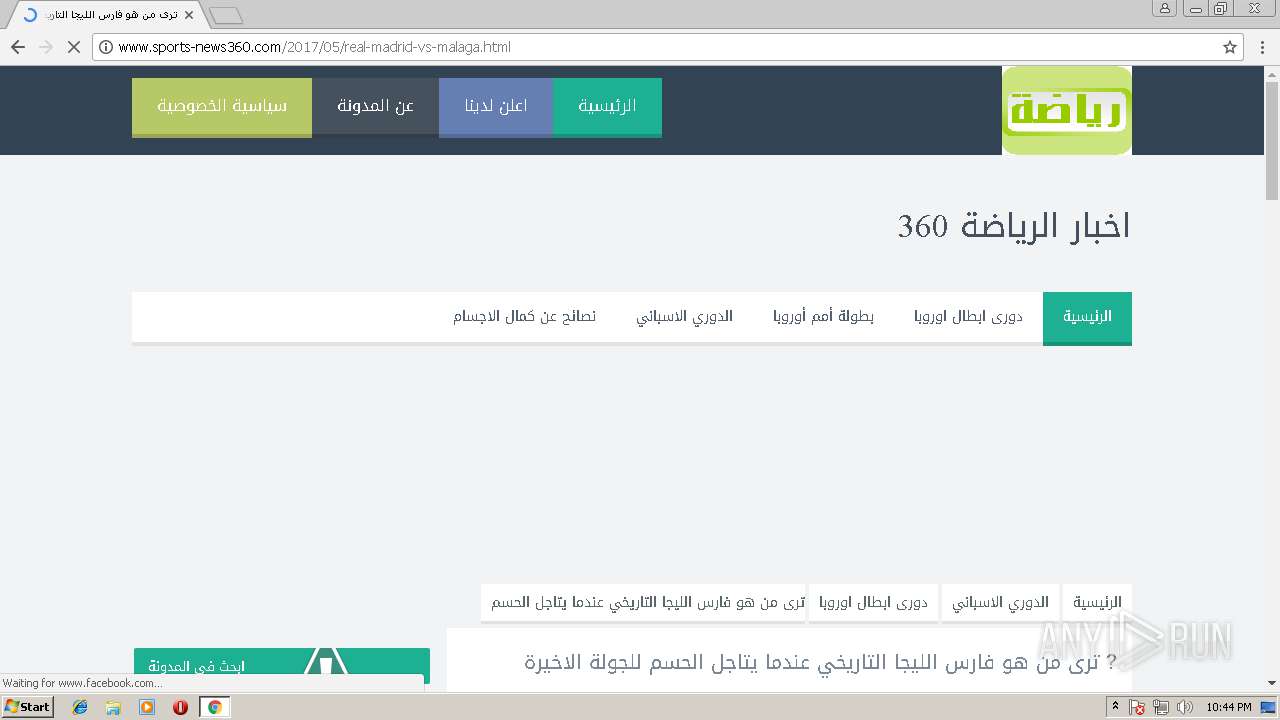Click the vertical page scrollbar thumb

click(x=1272, y=140)
